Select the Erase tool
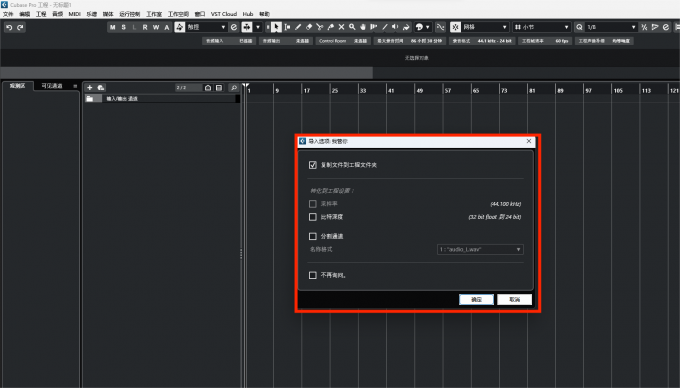Viewport: 680px width, 388px height. (309, 27)
